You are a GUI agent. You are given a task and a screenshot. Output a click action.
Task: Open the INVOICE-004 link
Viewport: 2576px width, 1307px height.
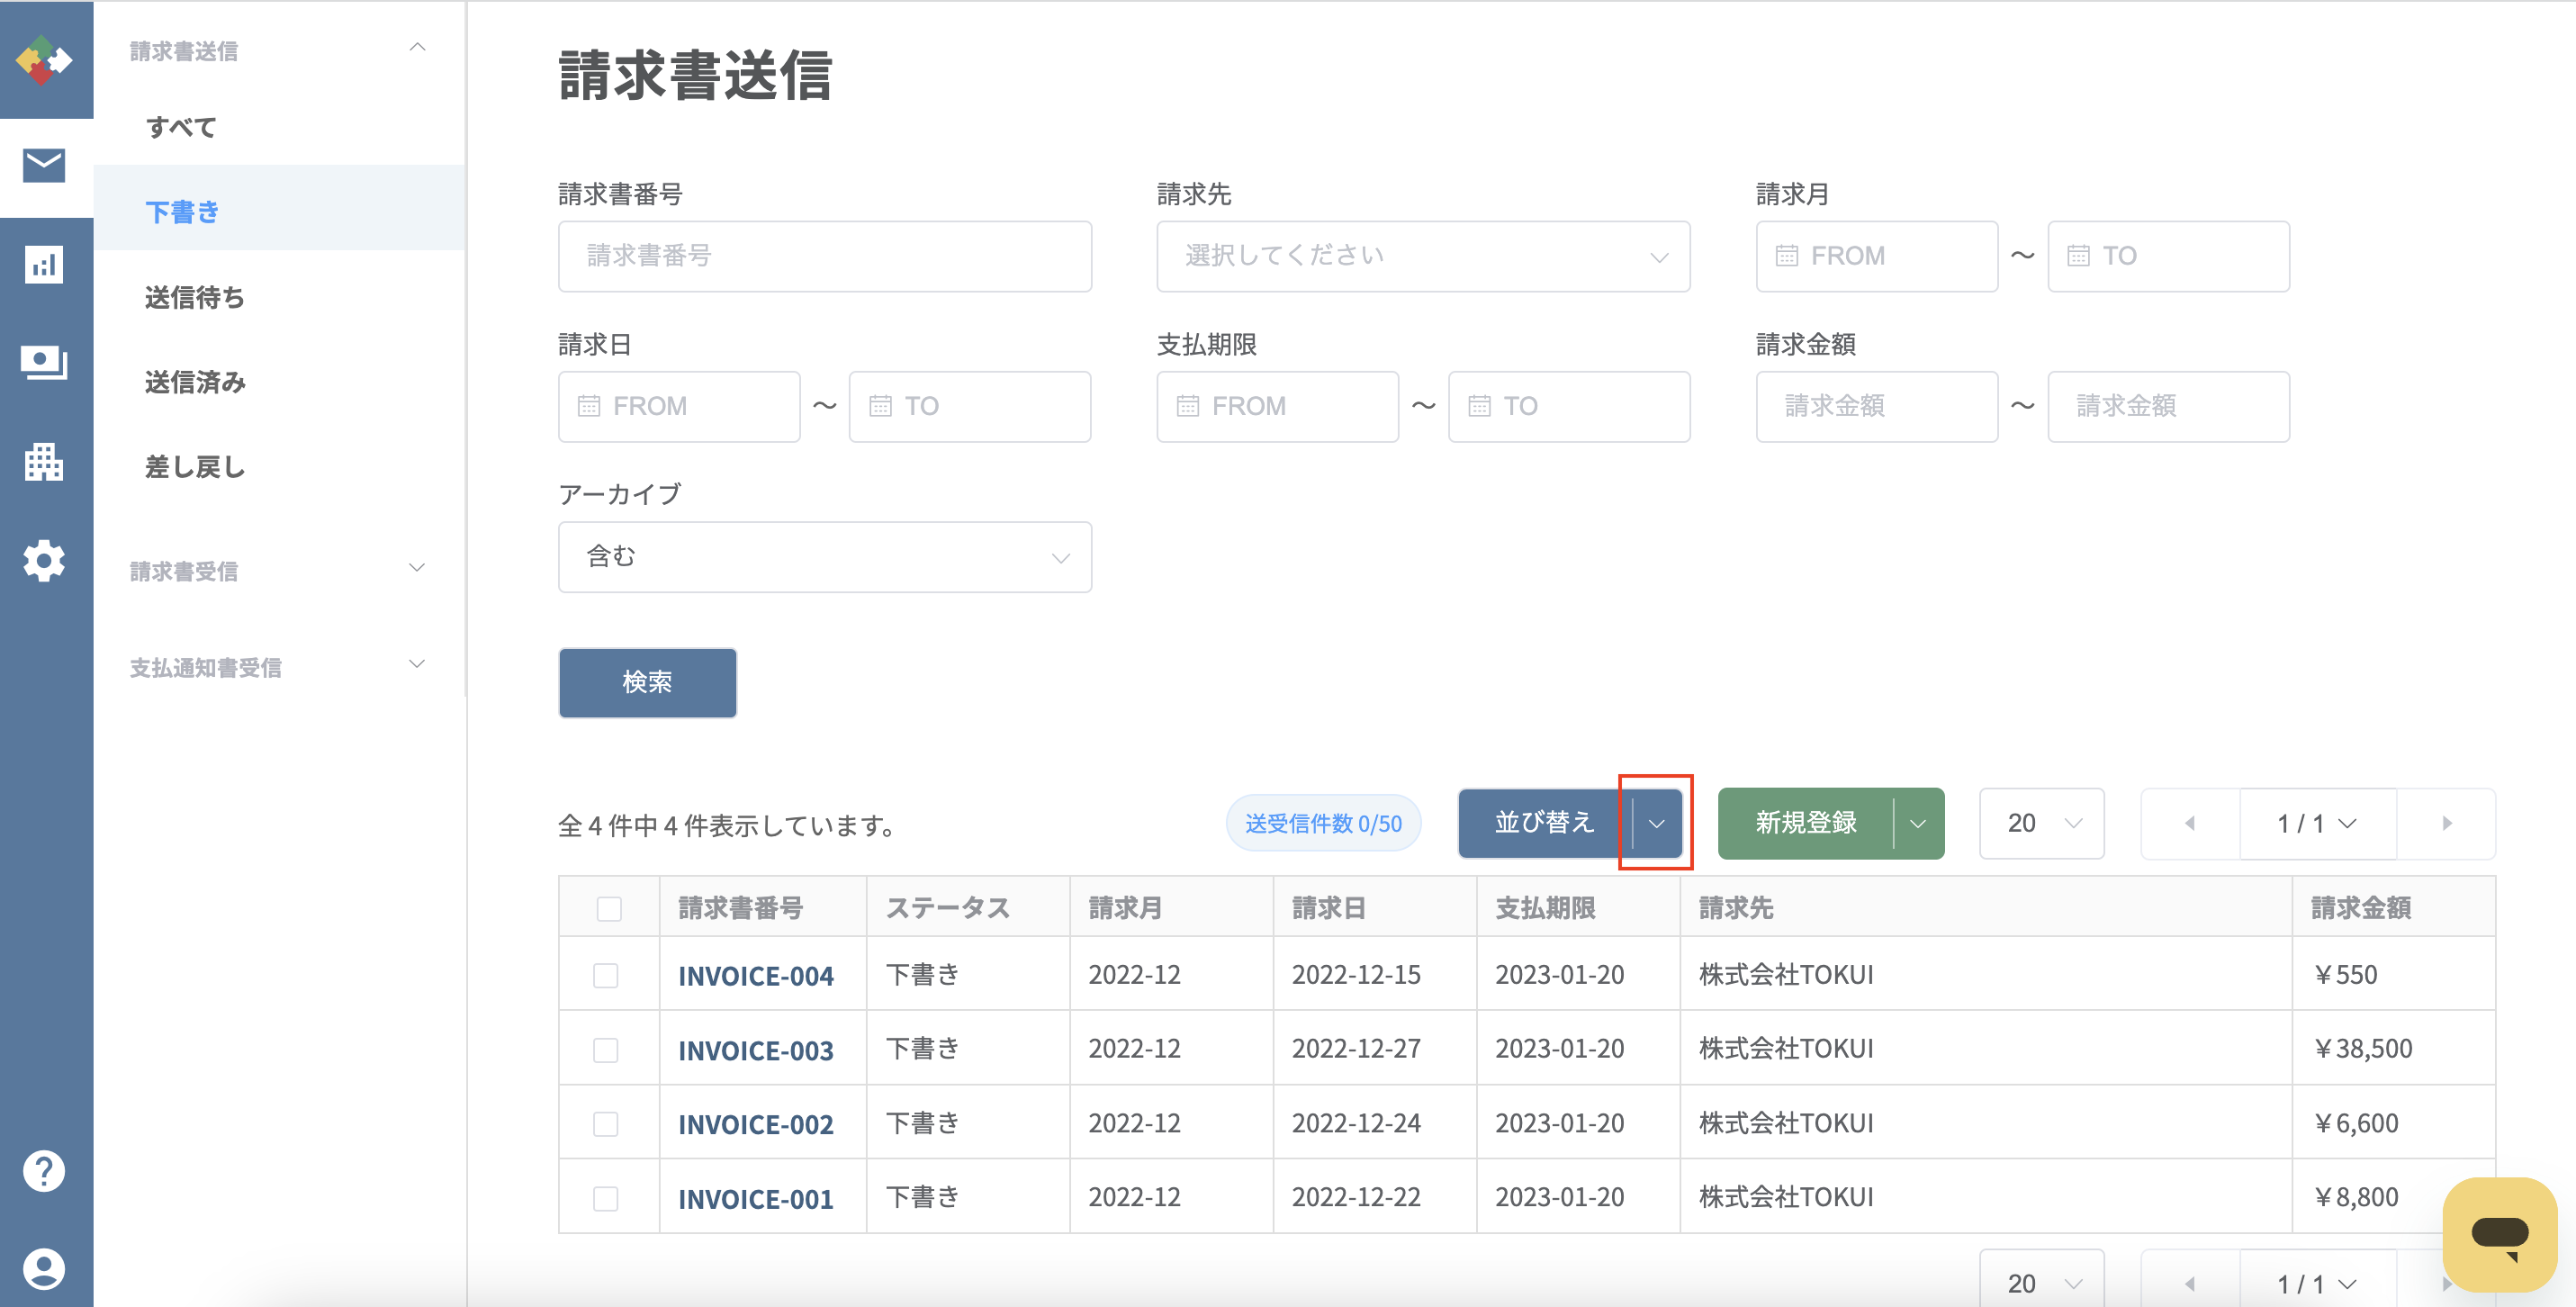(756, 975)
